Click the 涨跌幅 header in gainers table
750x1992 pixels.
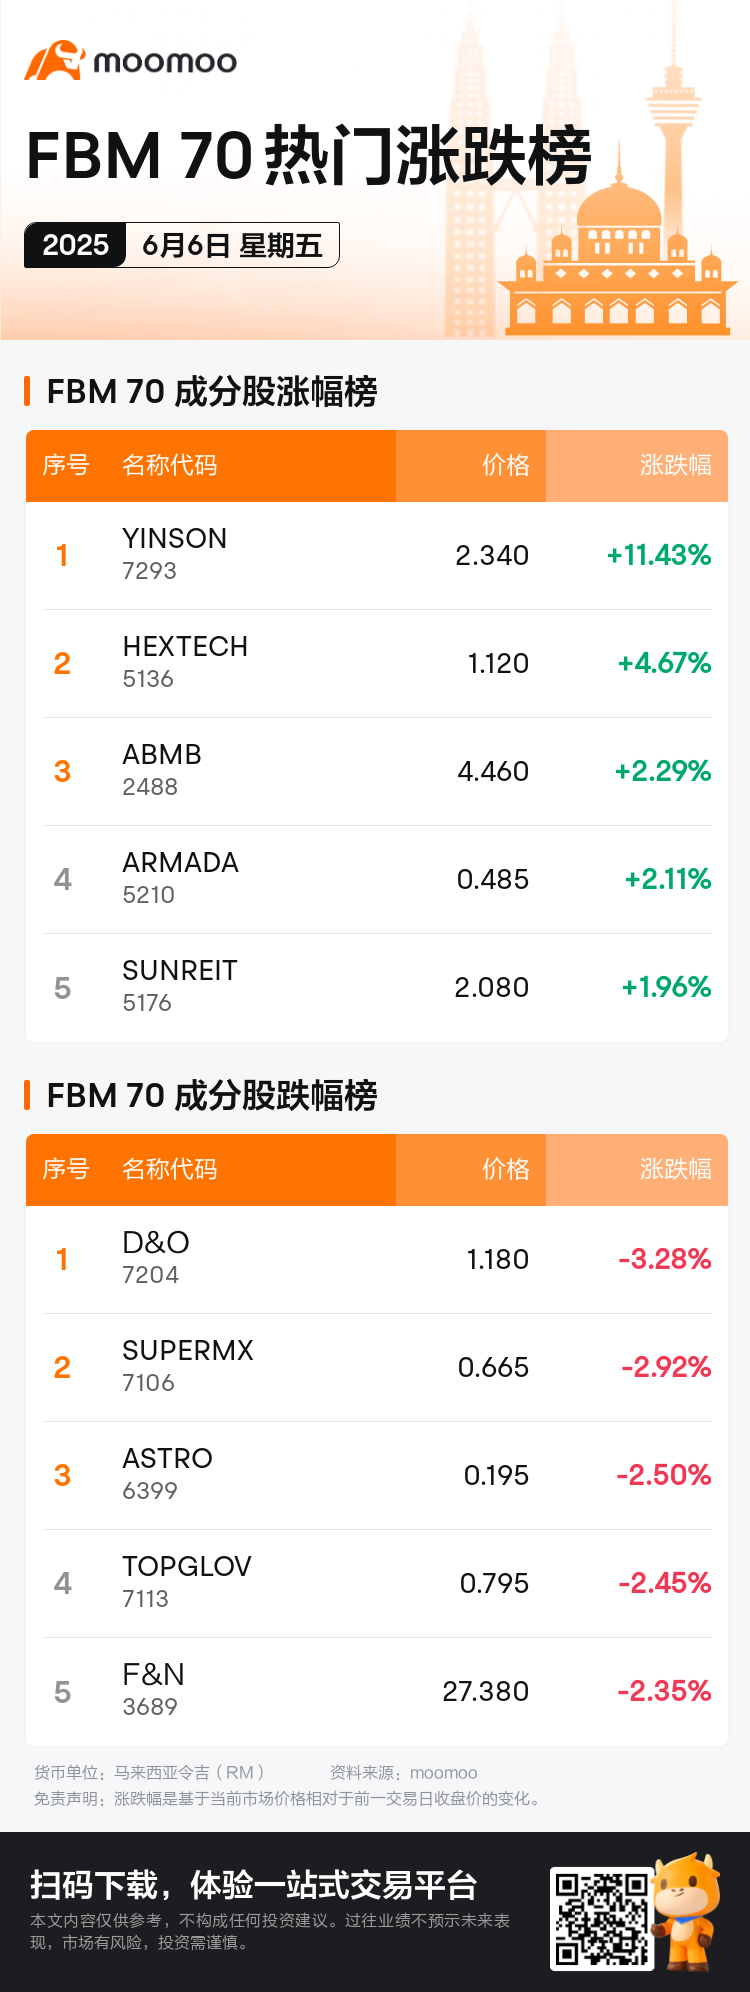click(676, 465)
